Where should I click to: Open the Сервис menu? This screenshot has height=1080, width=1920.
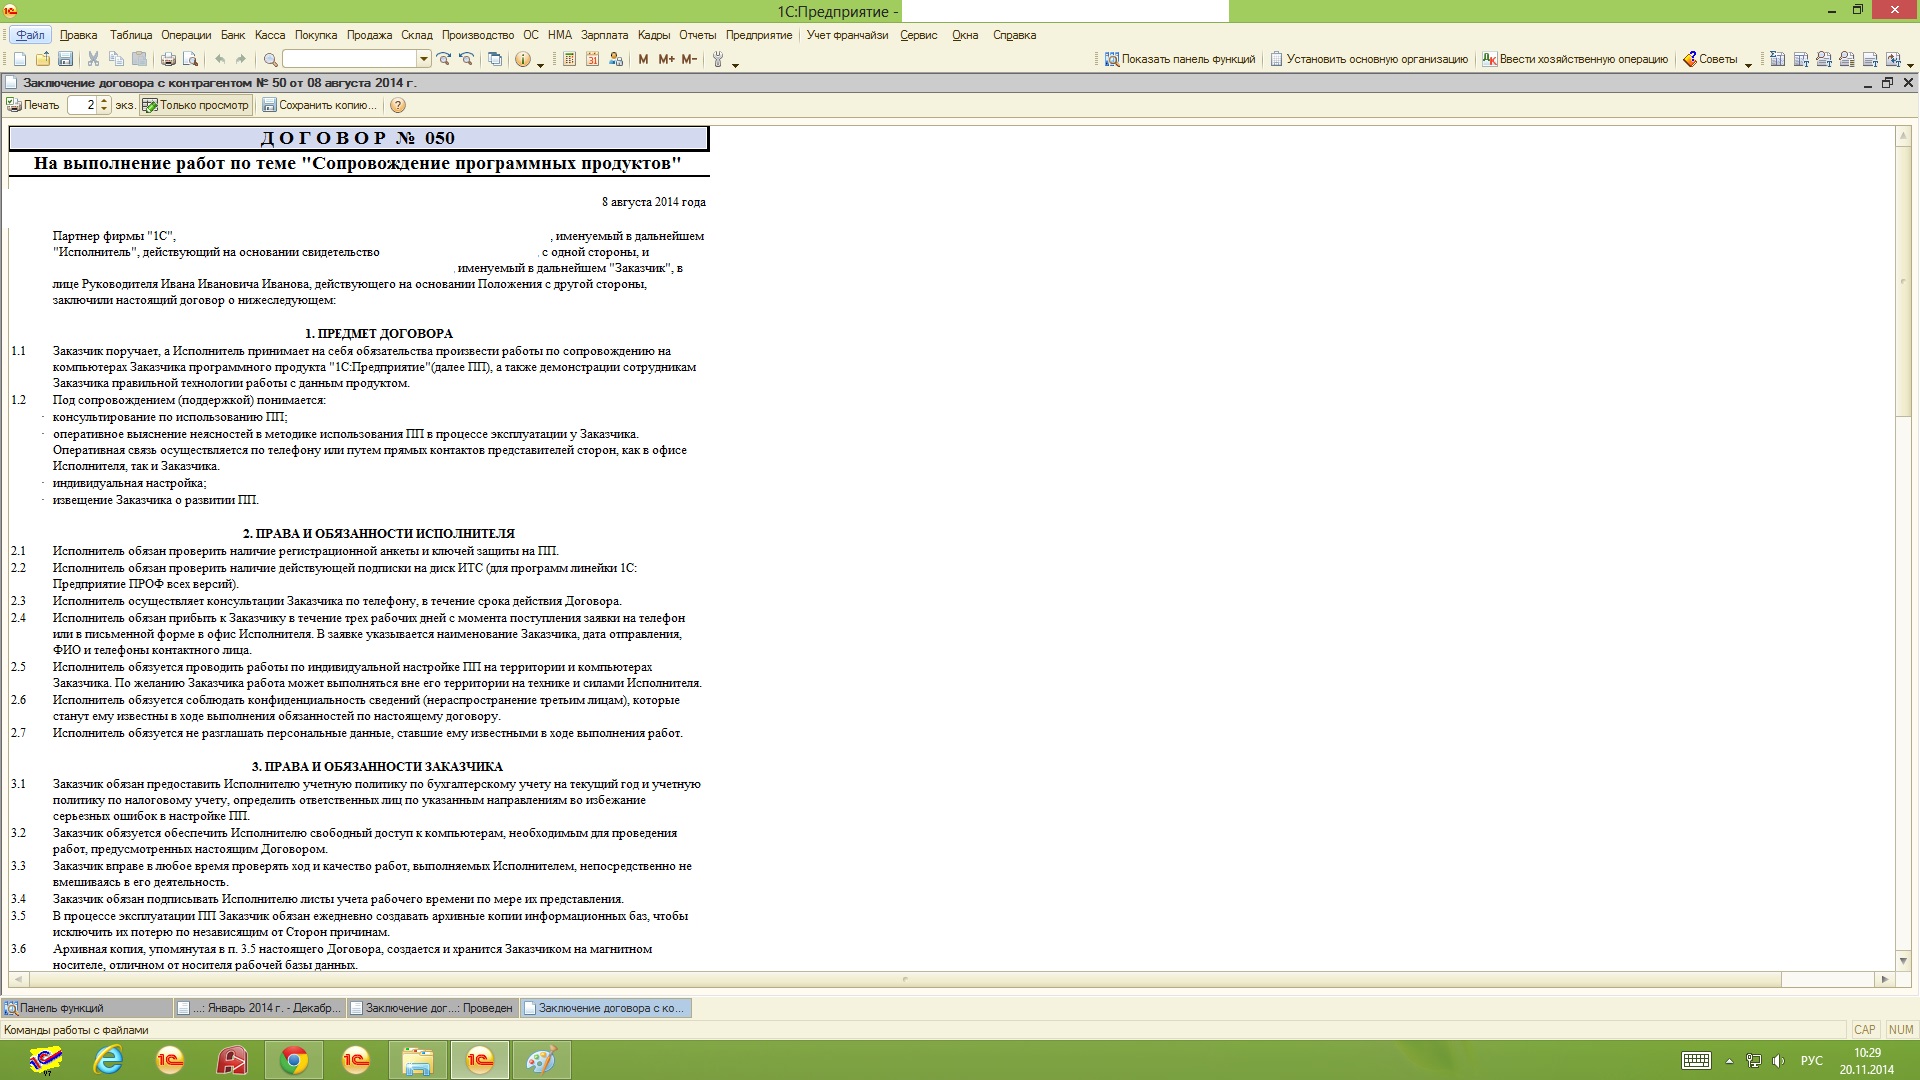[x=918, y=35]
